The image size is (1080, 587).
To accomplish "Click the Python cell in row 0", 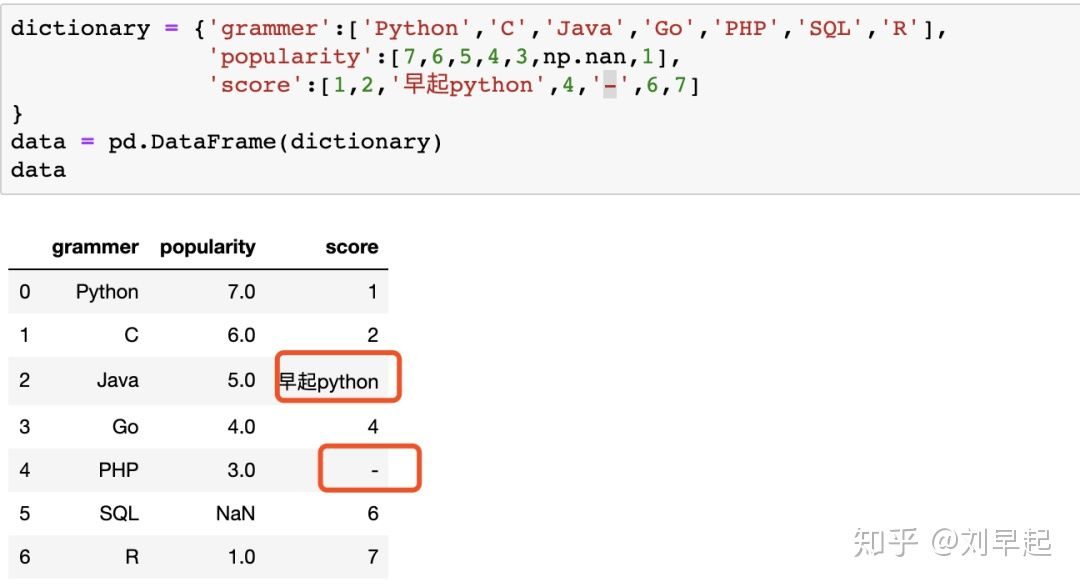I will coord(107,292).
